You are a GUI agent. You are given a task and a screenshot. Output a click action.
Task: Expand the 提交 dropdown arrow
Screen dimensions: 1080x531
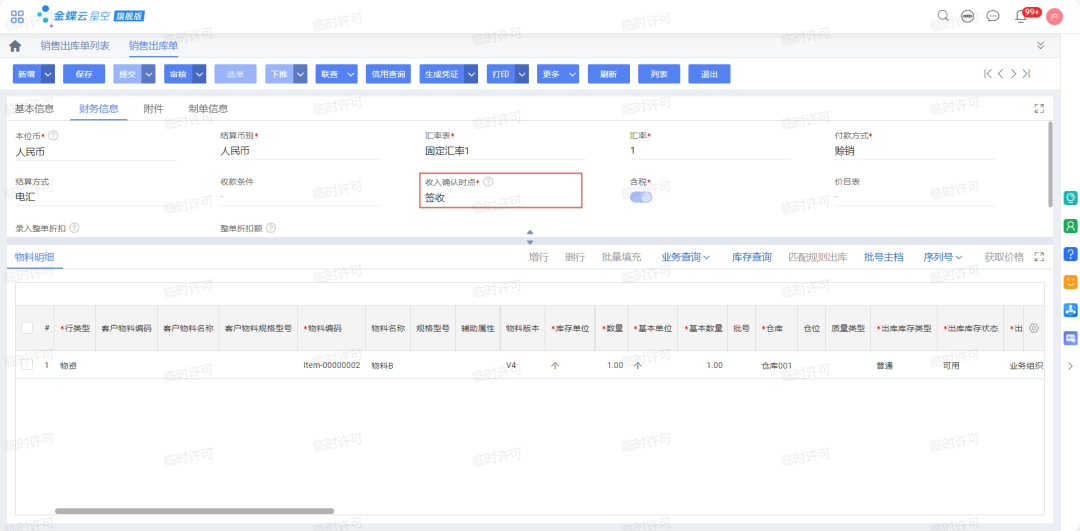click(148, 74)
